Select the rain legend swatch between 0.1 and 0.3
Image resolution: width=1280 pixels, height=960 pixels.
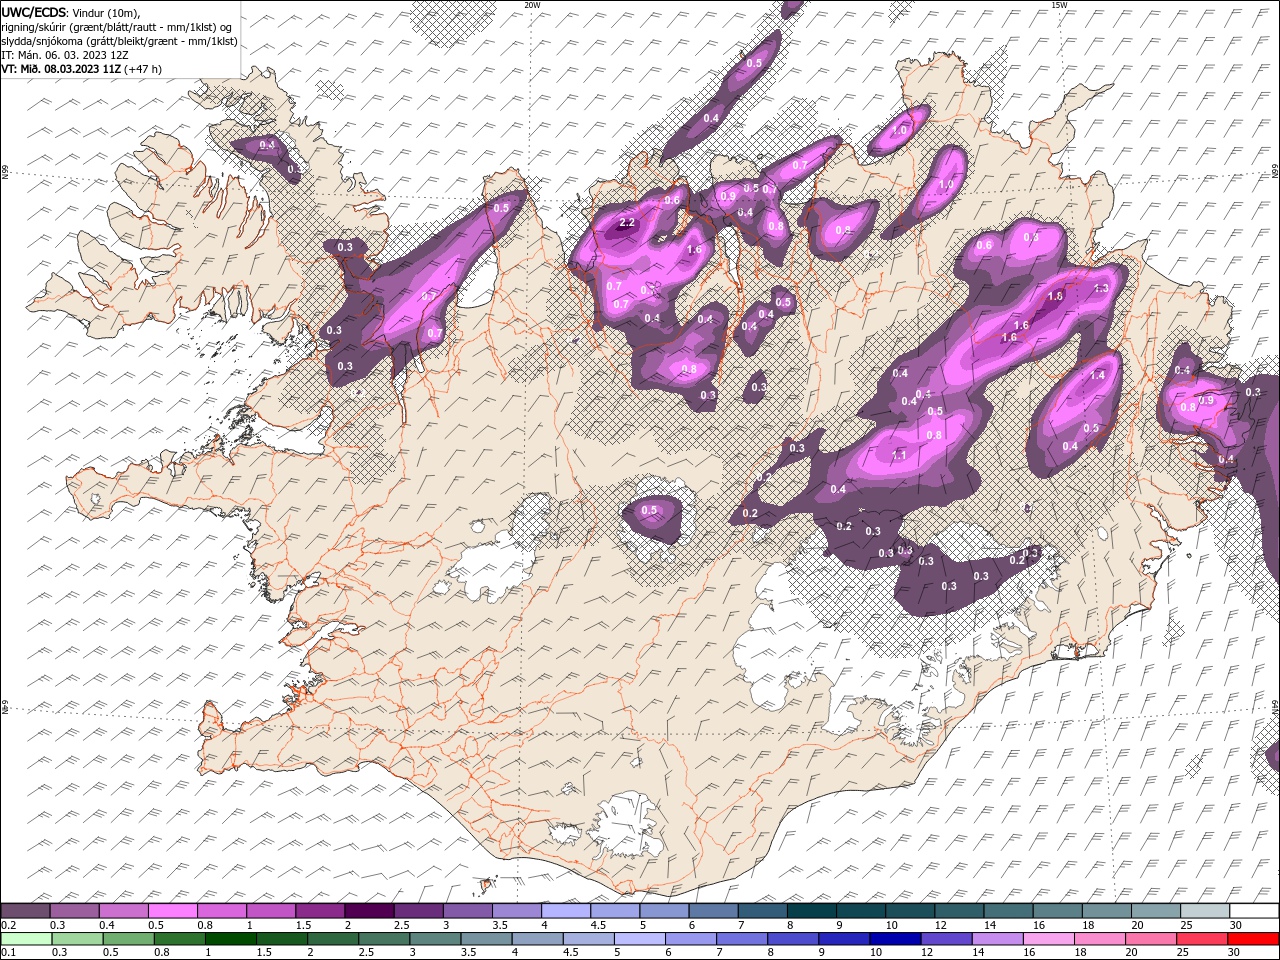click(x=26, y=939)
